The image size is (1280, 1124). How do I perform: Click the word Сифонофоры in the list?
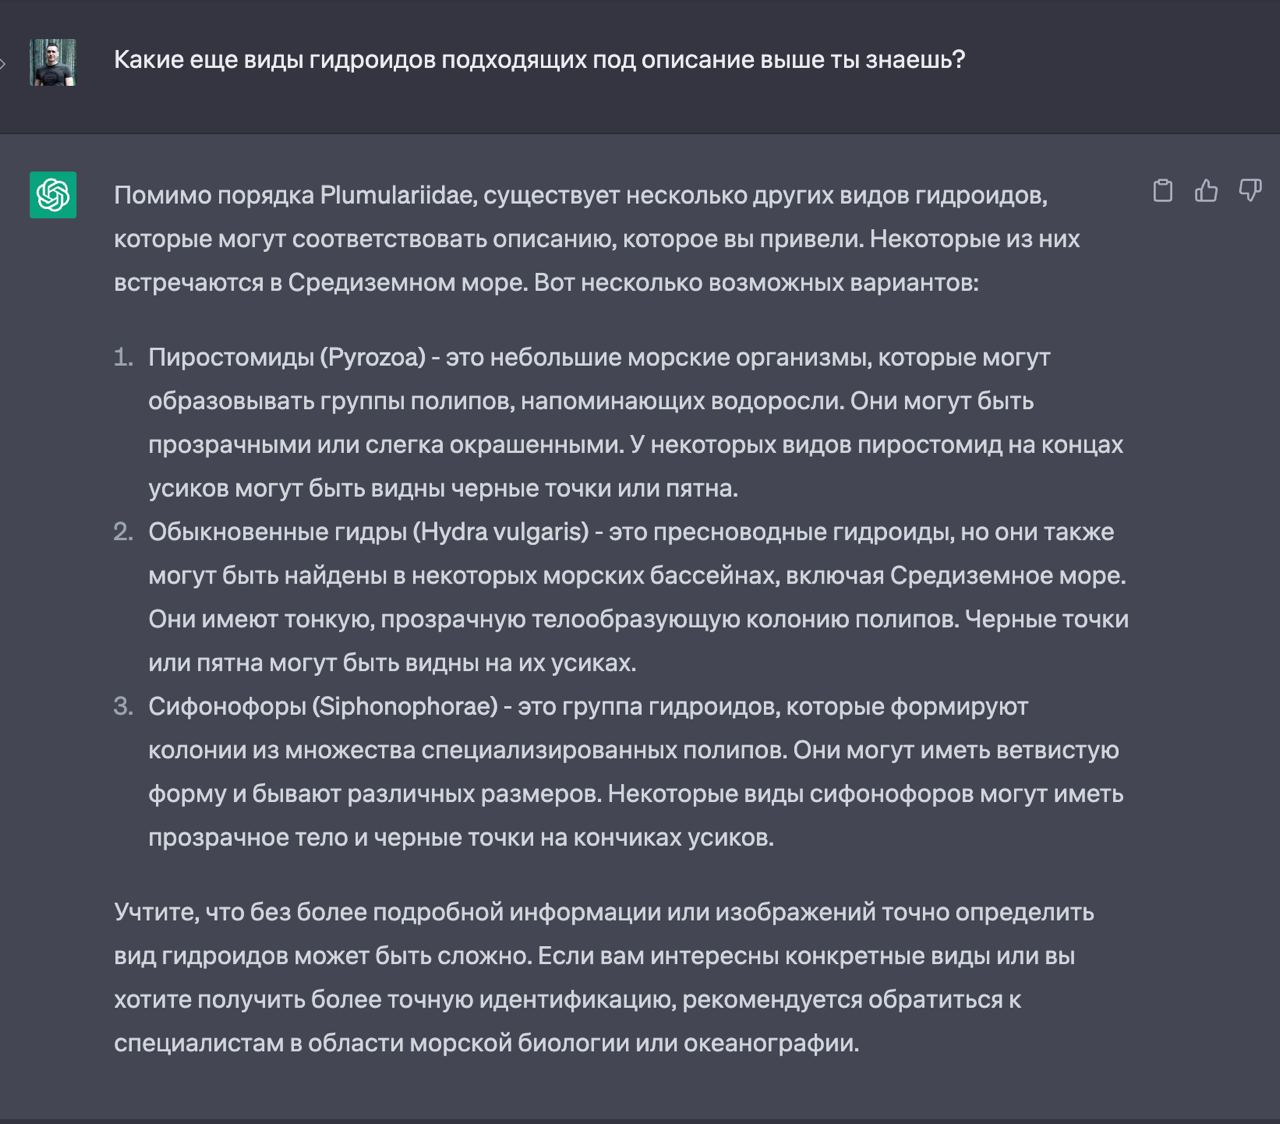(227, 706)
